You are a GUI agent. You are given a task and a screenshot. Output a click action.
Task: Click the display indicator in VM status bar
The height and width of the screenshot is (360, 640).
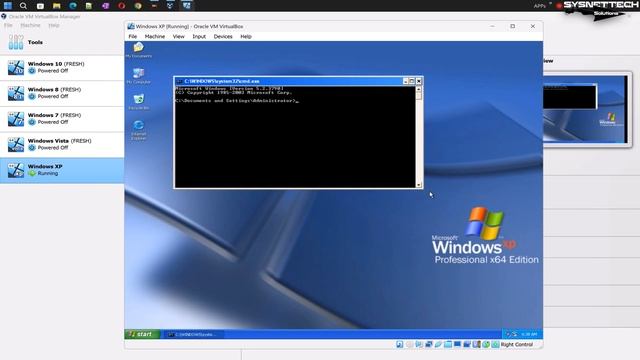point(457,344)
